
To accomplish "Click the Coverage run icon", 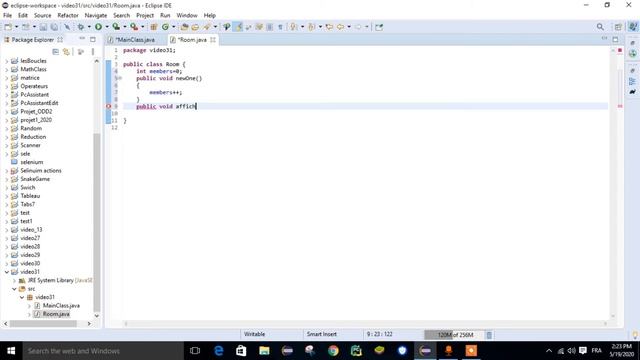I will (x=116, y=27).
